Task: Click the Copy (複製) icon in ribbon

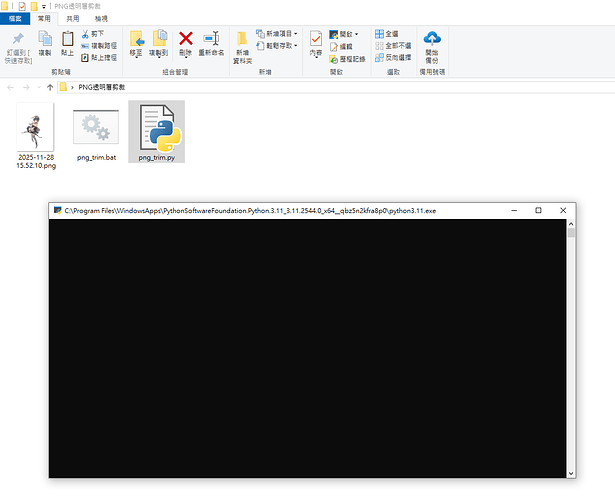Action: pos(45,42)
